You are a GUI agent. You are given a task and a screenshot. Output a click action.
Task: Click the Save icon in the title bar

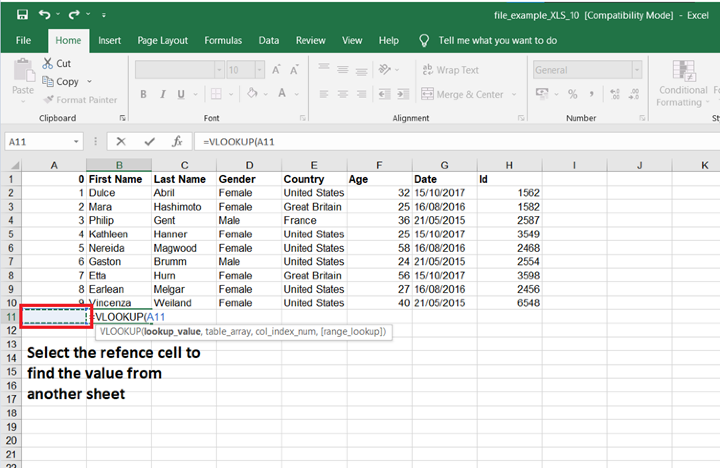pos(23,15)
